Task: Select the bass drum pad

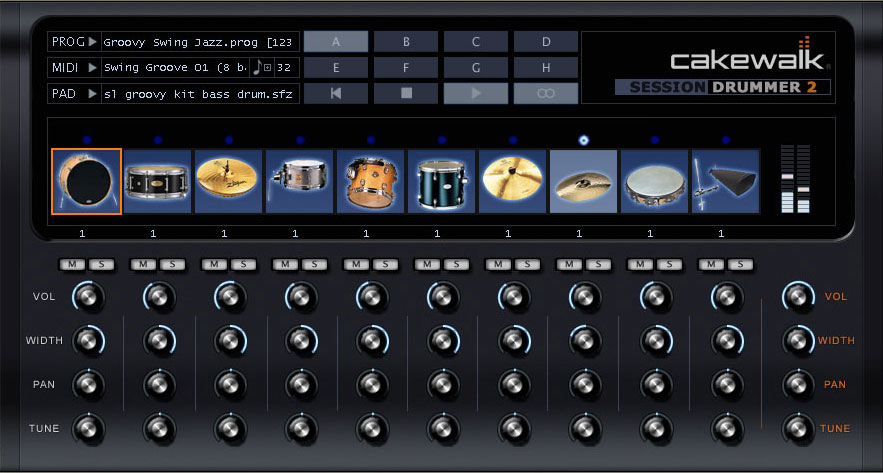Action: [86, 181]
